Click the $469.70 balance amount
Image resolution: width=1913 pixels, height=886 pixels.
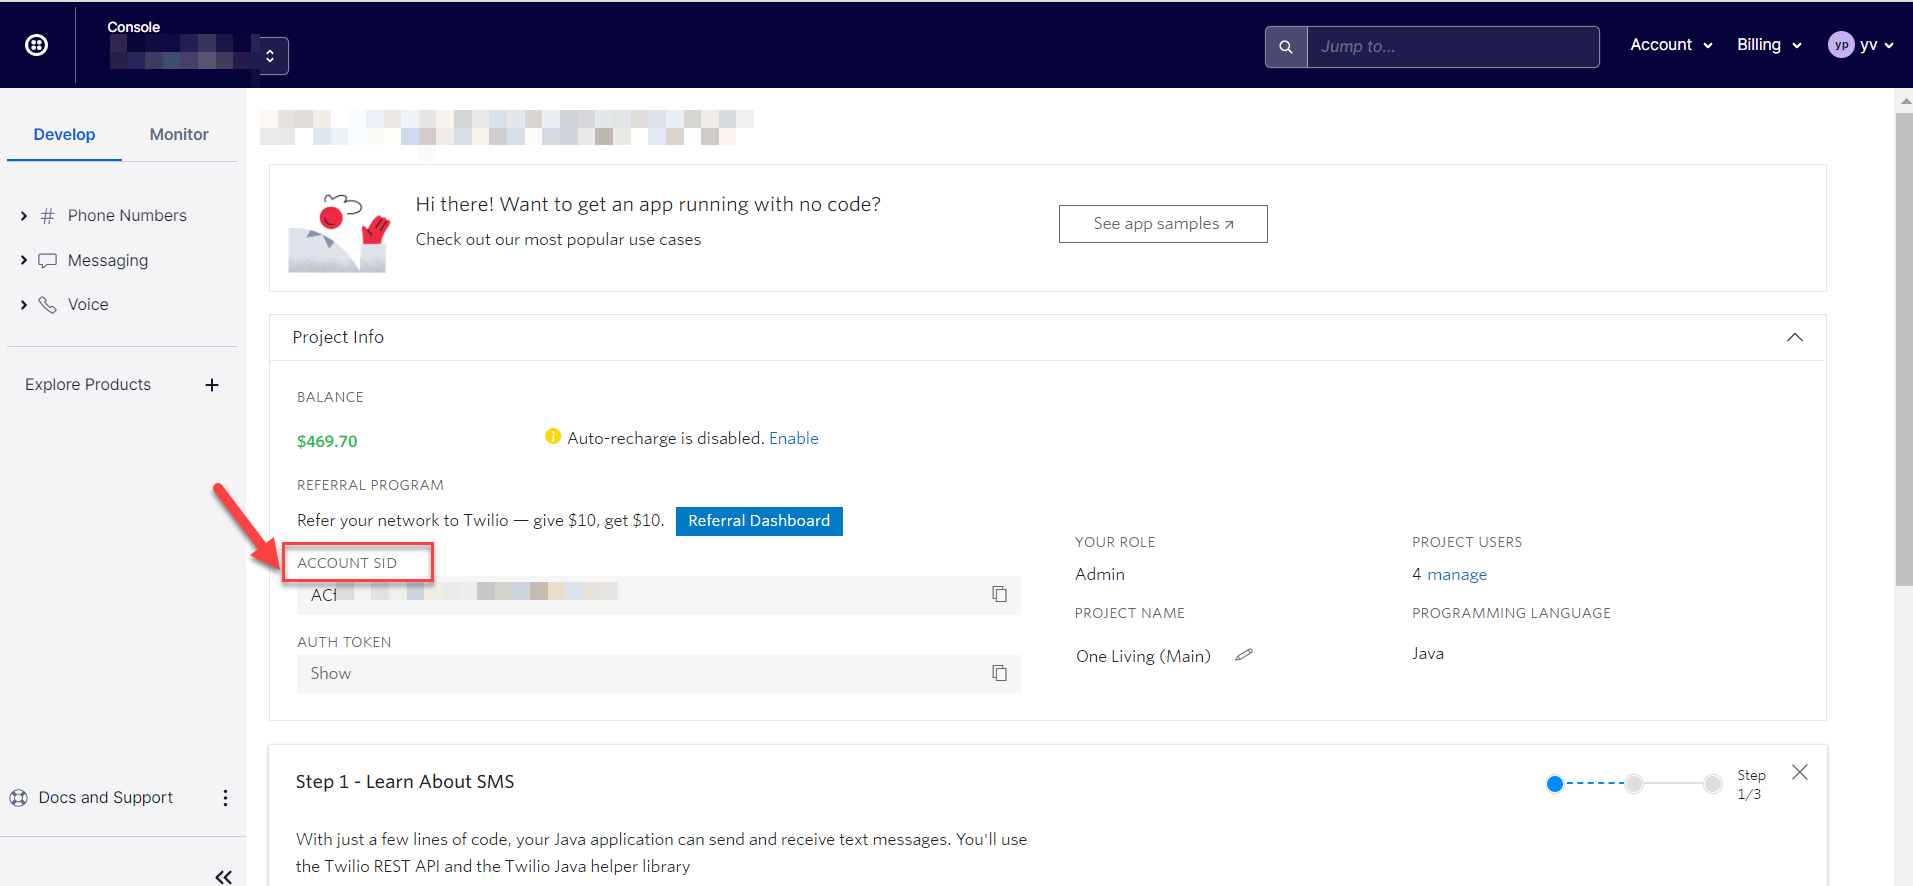(327, 441)
